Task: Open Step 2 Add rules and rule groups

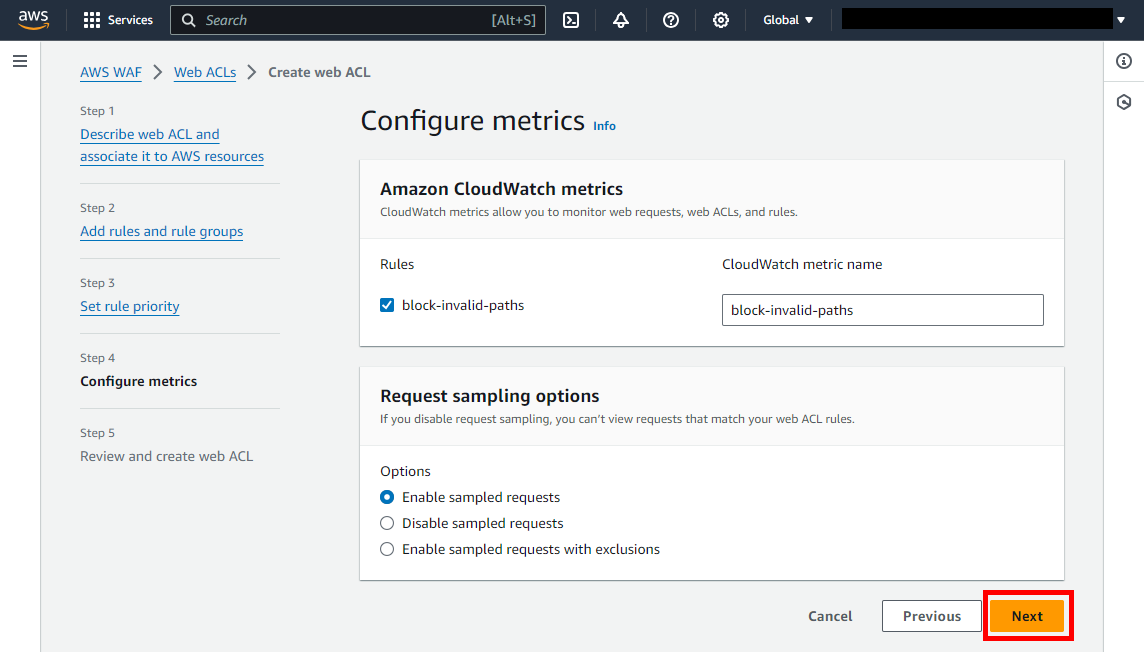Action: [161, 231]
